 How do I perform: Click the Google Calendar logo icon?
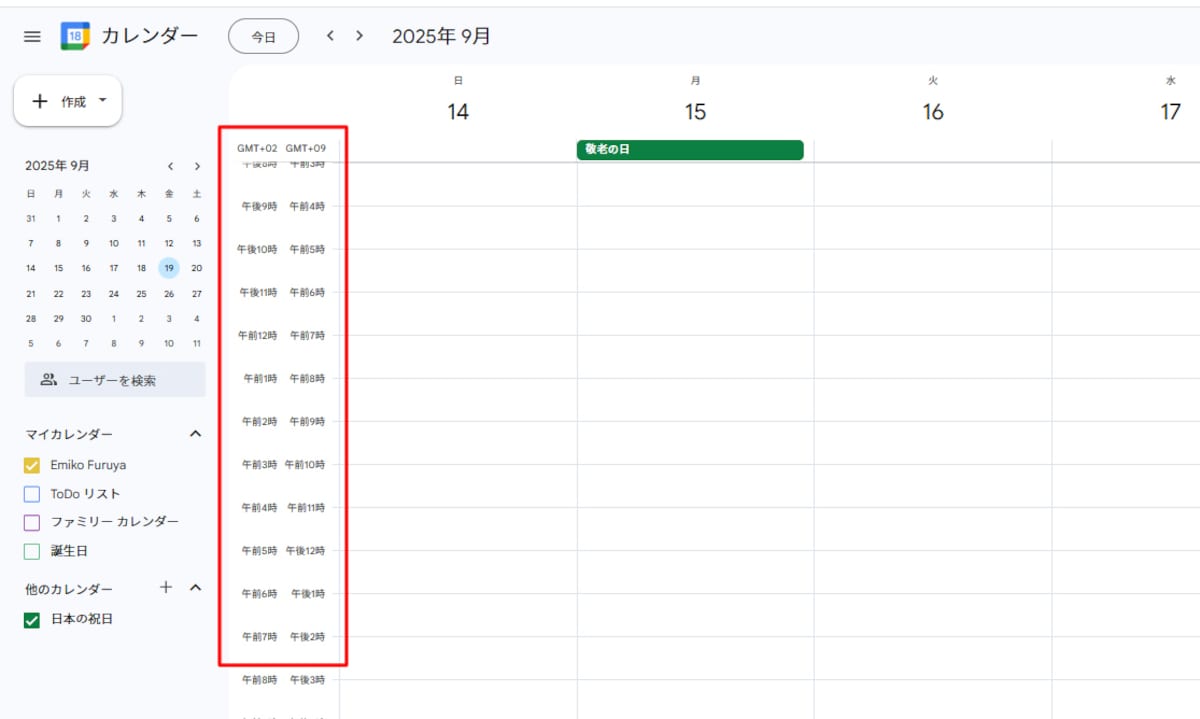click(x=75, y=36)
